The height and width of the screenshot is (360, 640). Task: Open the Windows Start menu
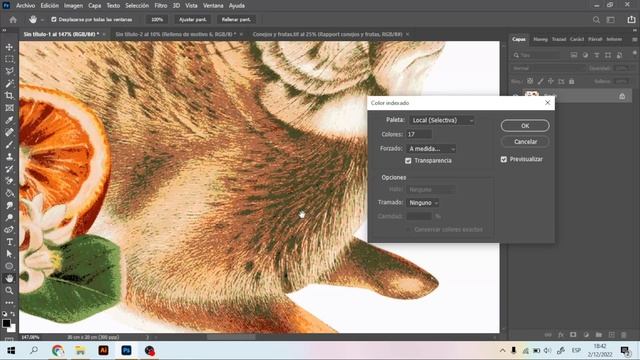(x=11, y=351)
